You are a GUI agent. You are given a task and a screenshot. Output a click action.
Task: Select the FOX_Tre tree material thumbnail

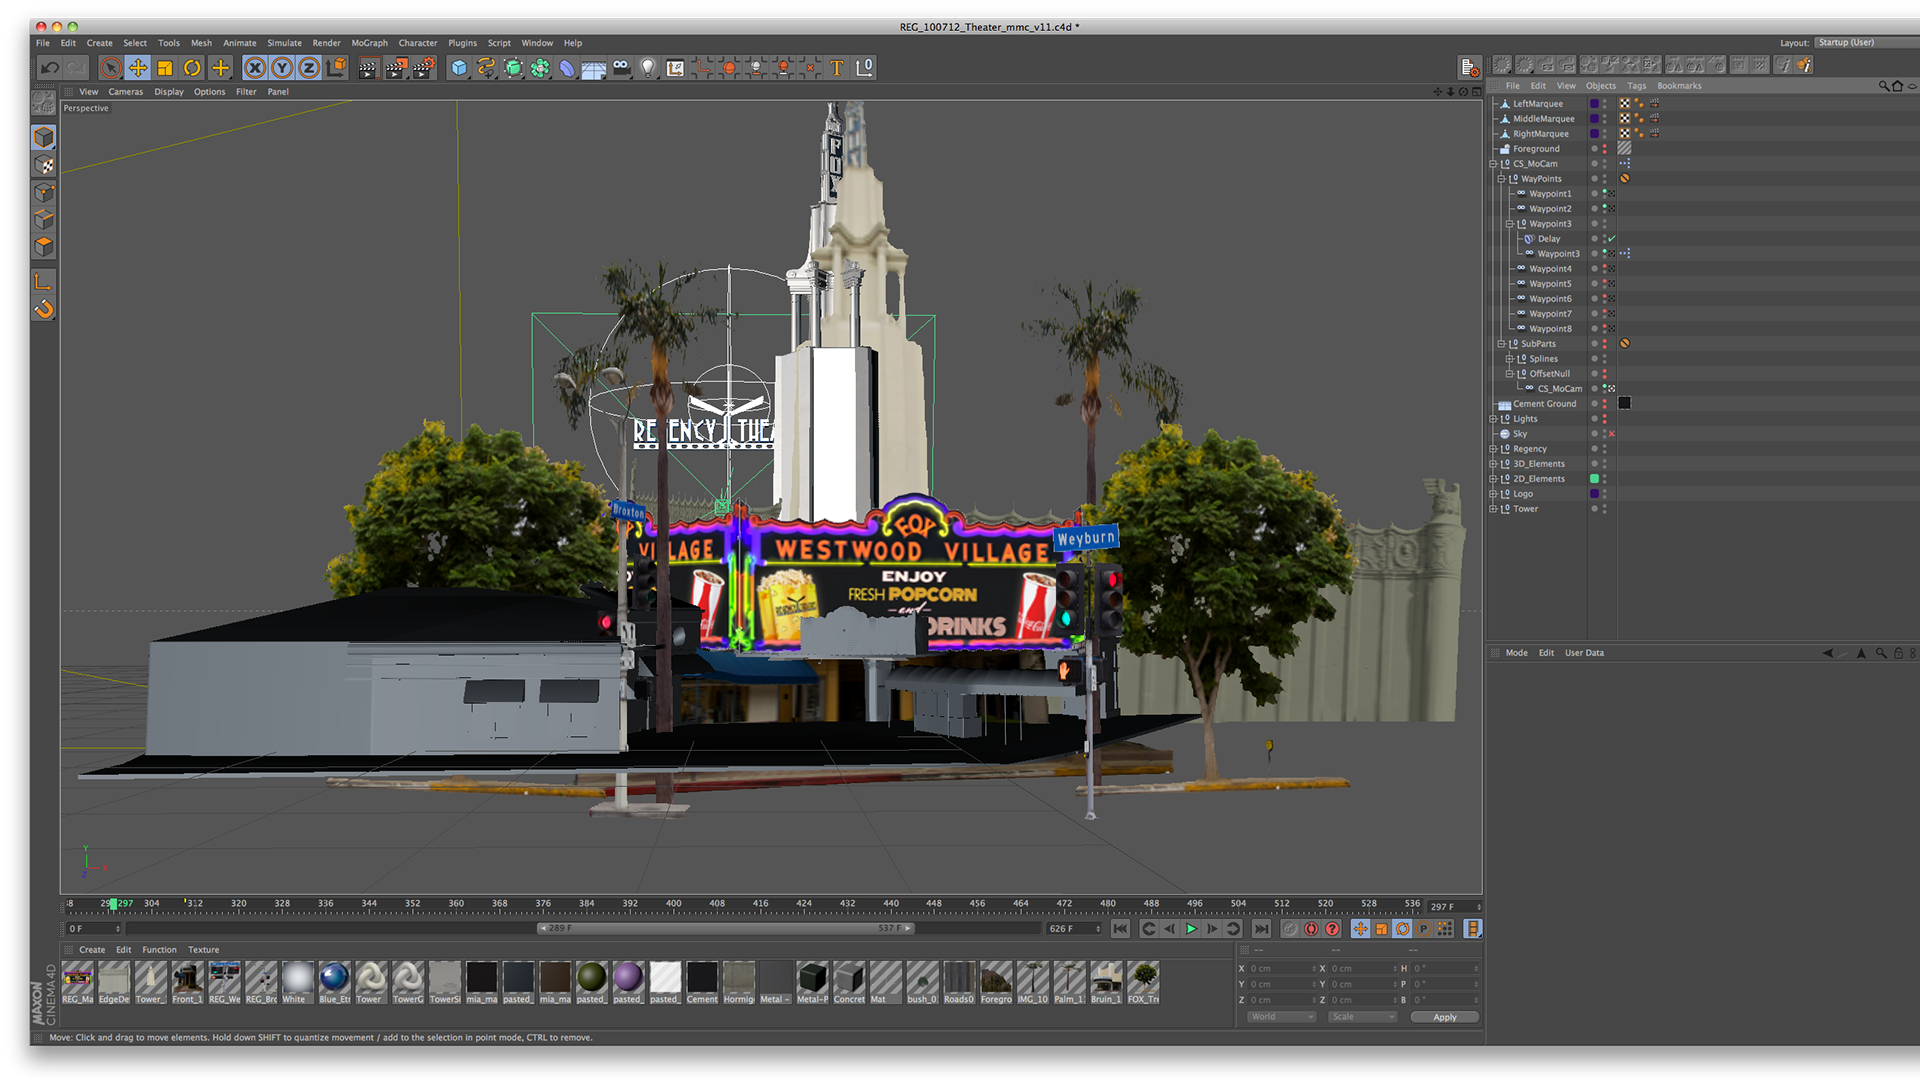(x=1142, y=977)
